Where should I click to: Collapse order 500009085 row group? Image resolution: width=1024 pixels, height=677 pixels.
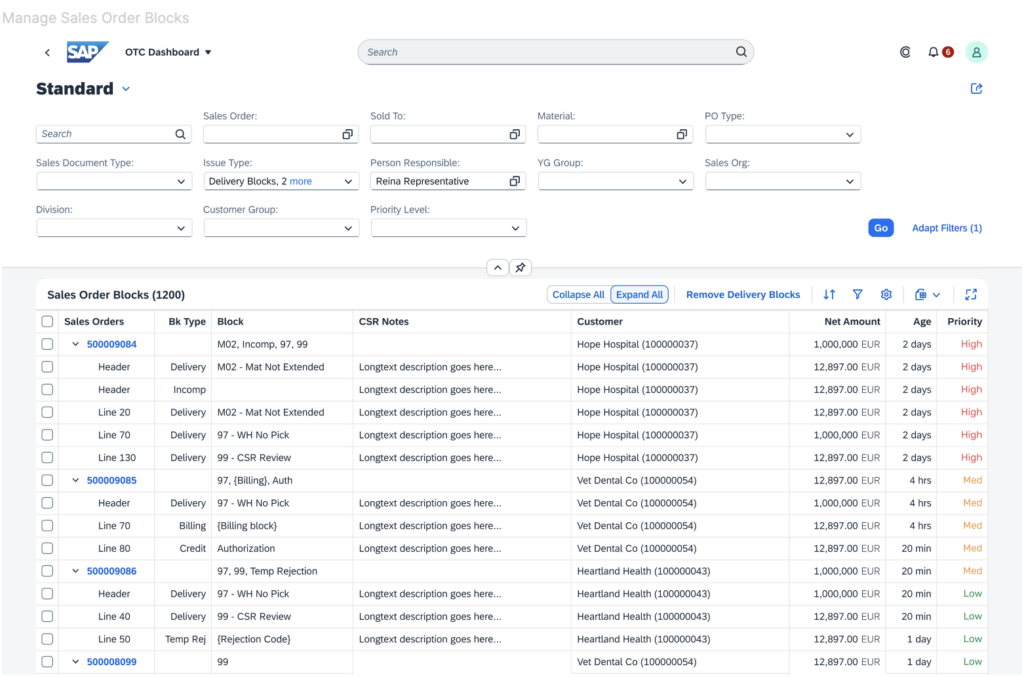(75, 480)
